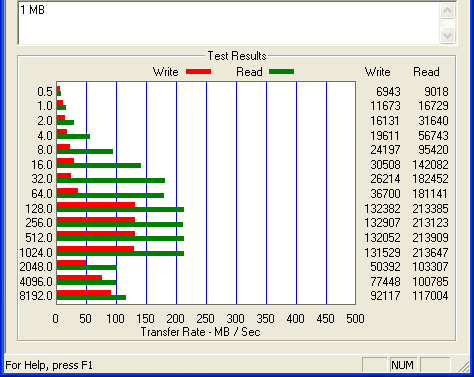Click the green read bar for 128.0
This screenshot has width=474, height=377.
pos(120,210)
